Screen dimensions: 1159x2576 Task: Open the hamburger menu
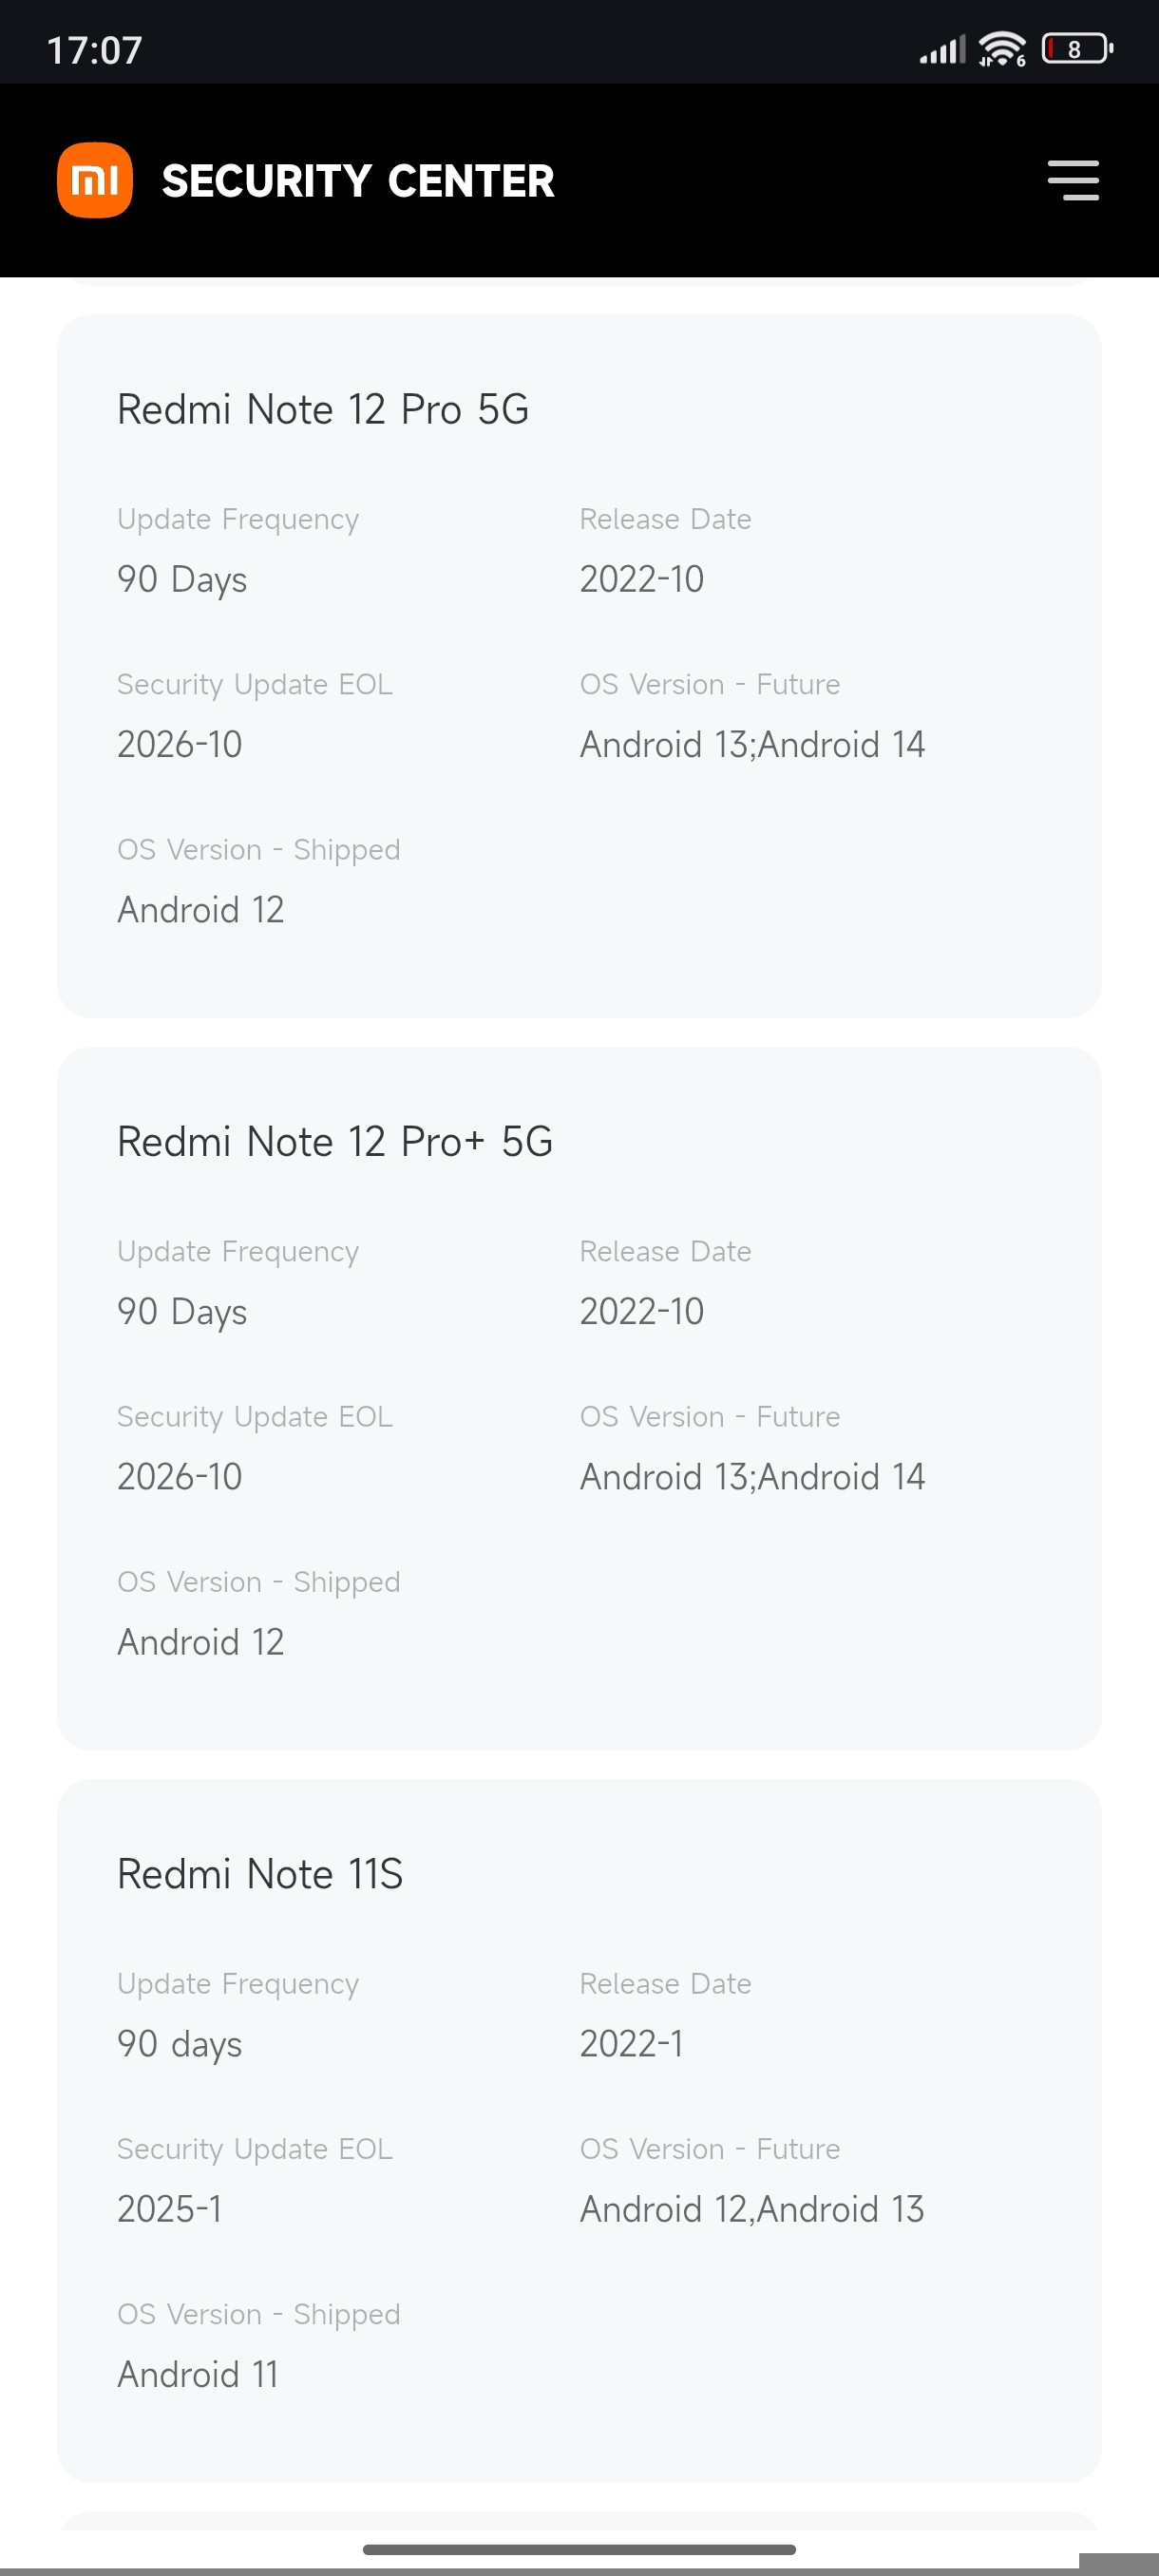point(1072,180)
